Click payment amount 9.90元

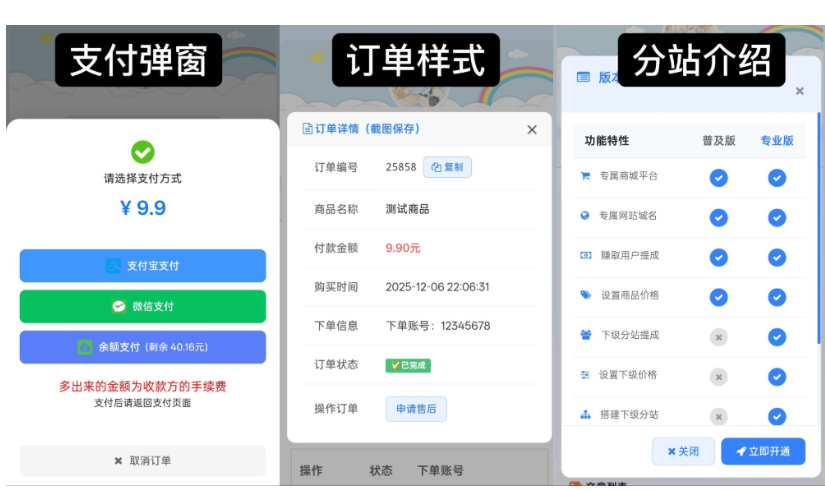(x=403, y=248)
